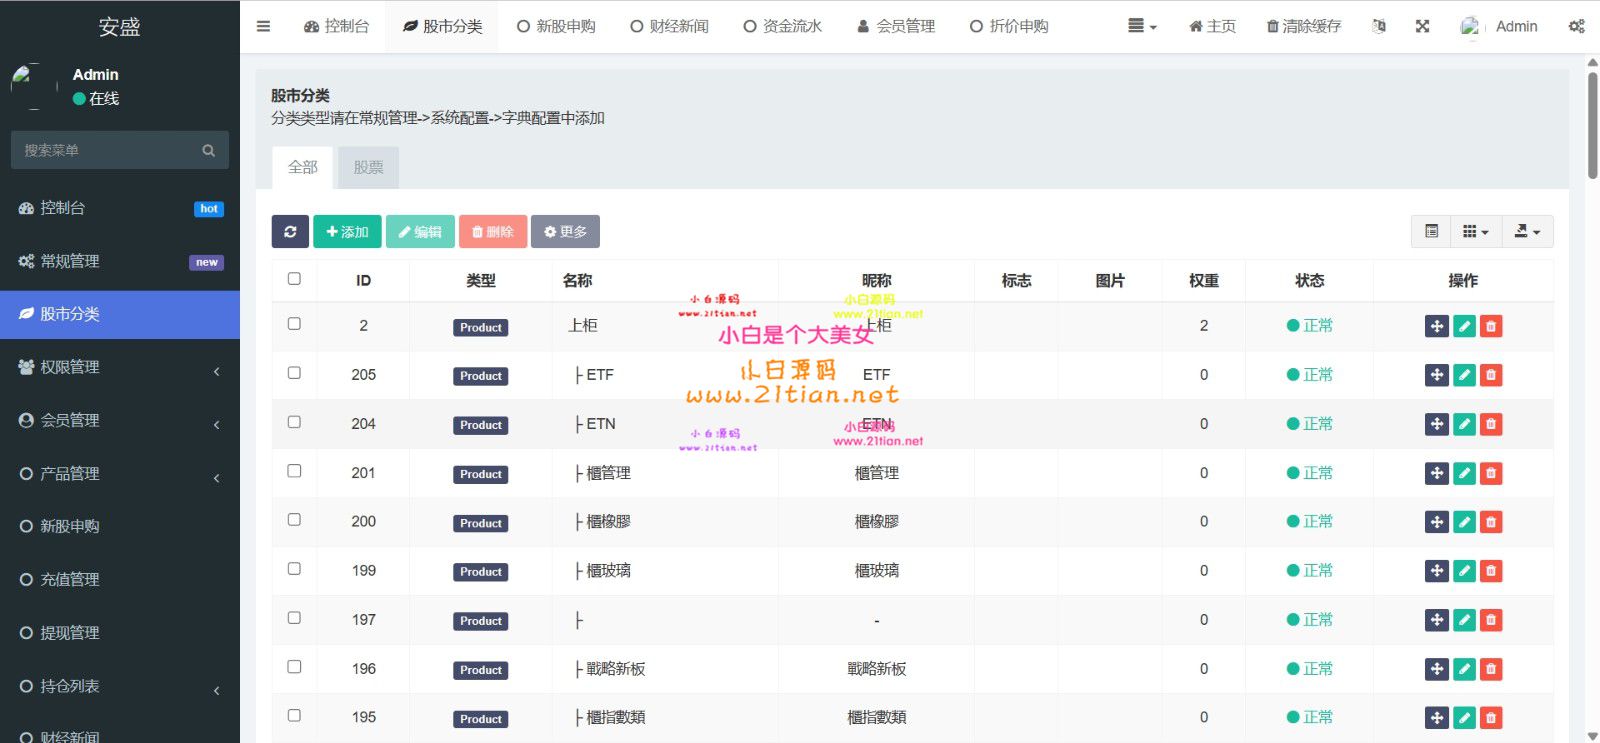Toggle the sidebar hamburger menu icon
This screenshot has width=1600, height=743.
point(263,26)
